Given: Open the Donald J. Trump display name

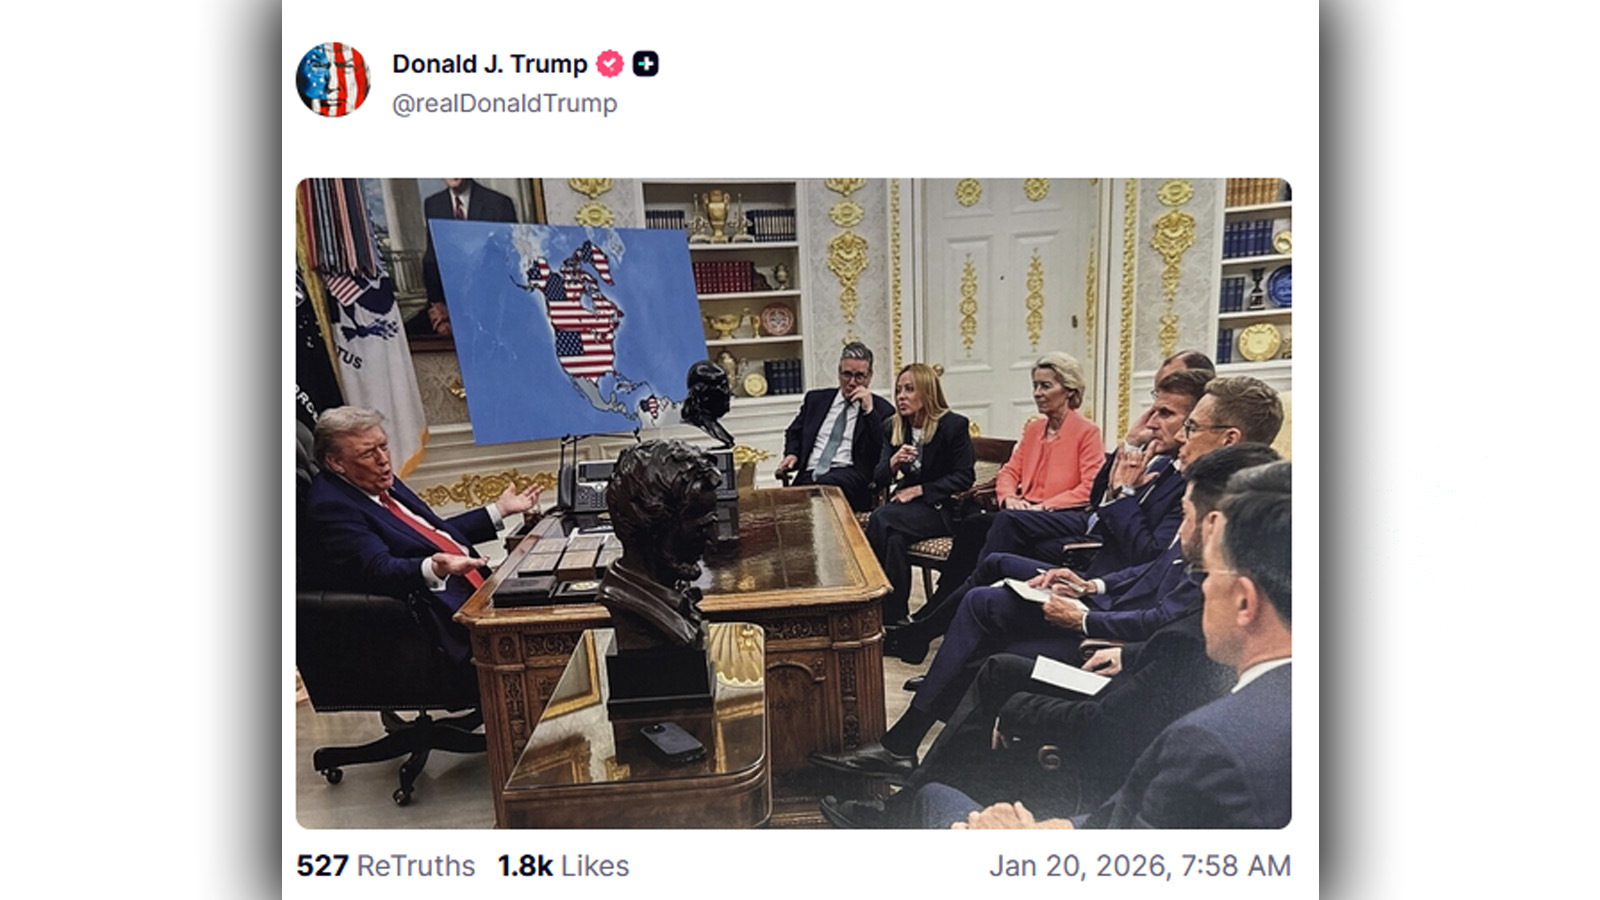Looking at the screenshot, I should tap(490, 64).
